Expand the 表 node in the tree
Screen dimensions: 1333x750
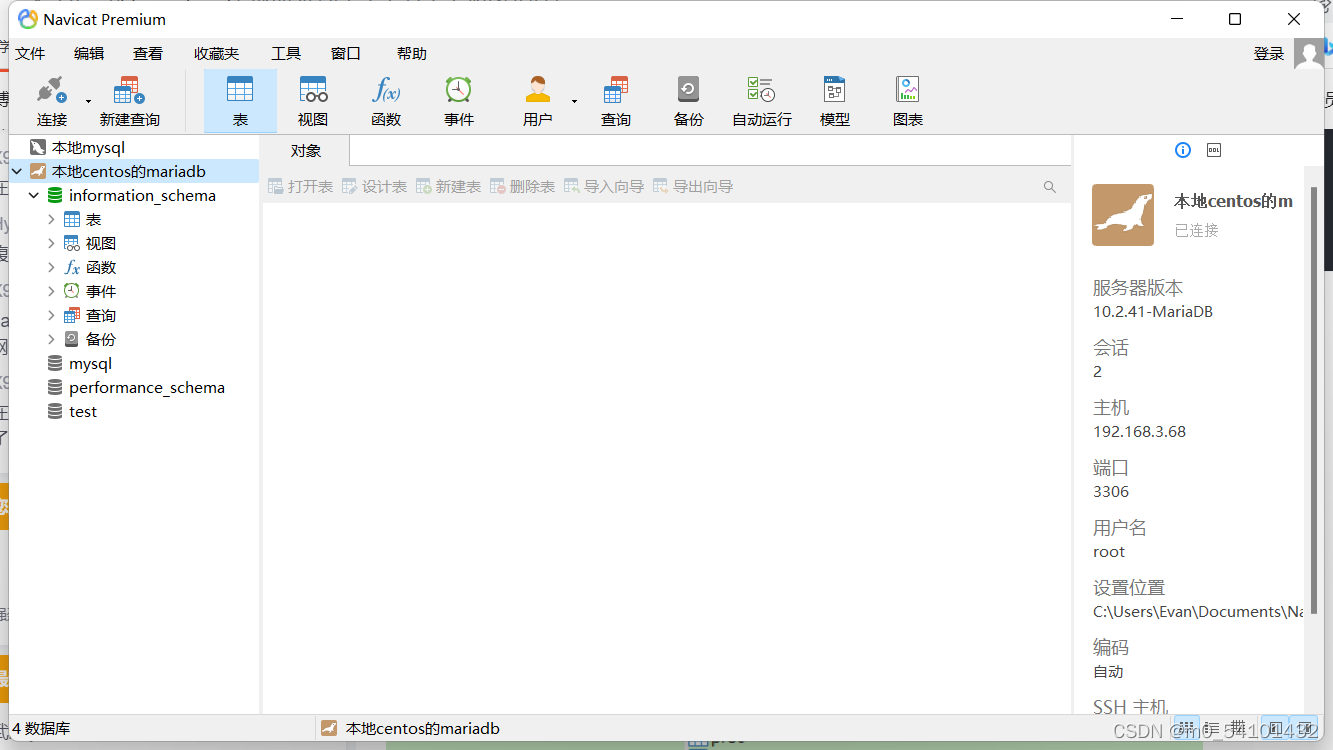click(x=51, y=220)
